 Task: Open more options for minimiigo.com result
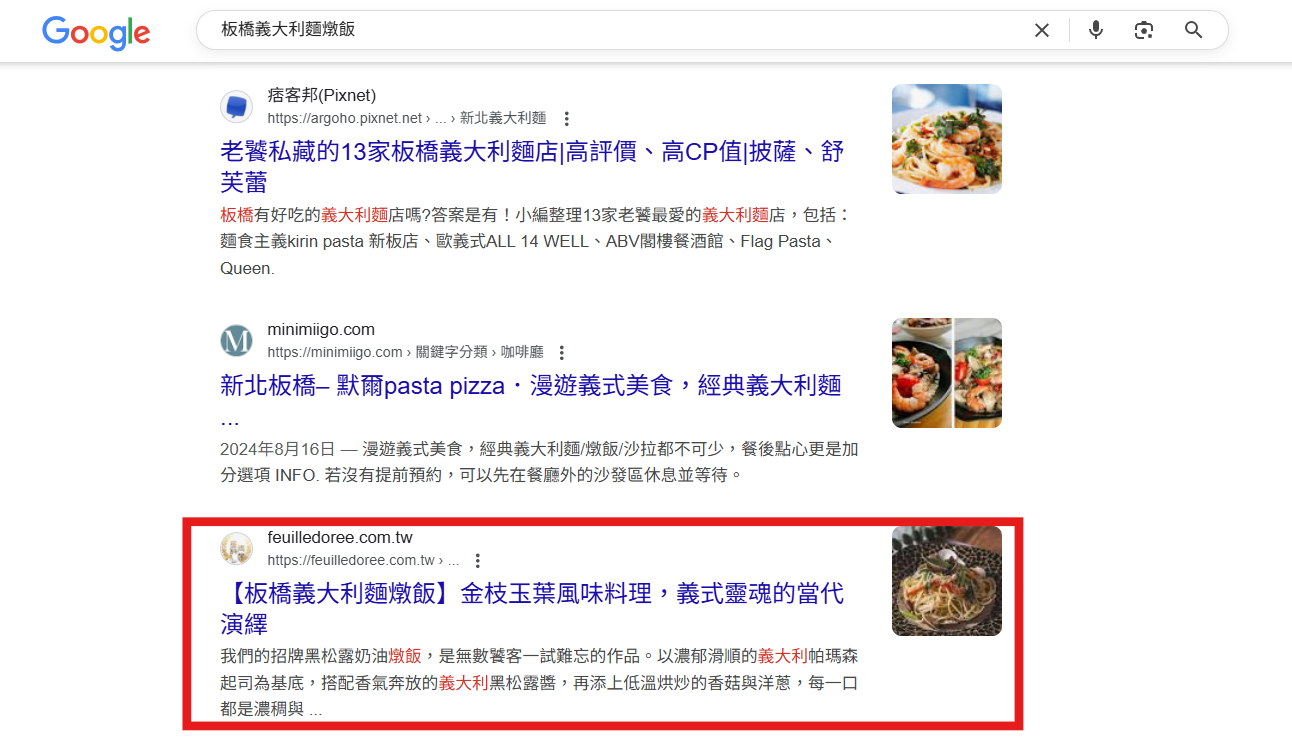(x=562, y=353)
